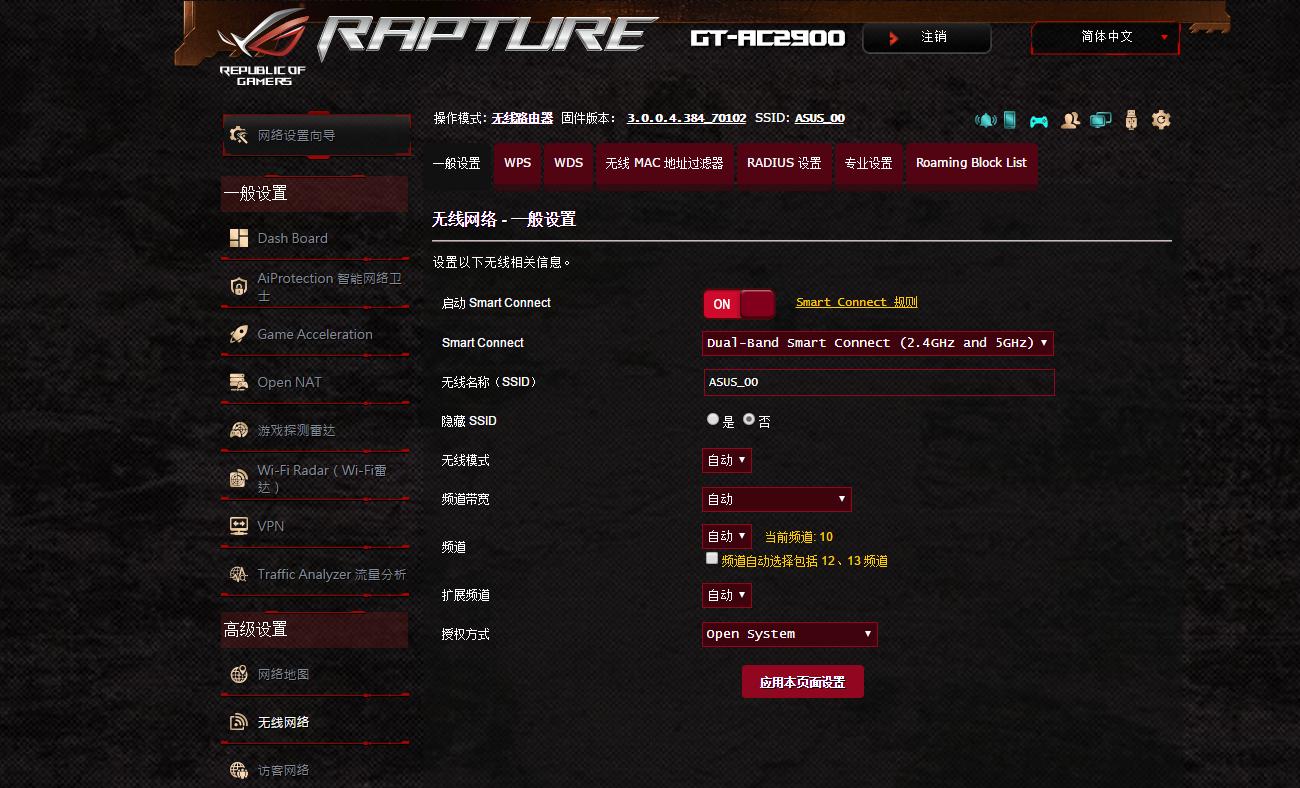The width and height of the screenshot is (1300, 788).
Task: Turn off the Smart Connect switch
Action: point(739,303)
